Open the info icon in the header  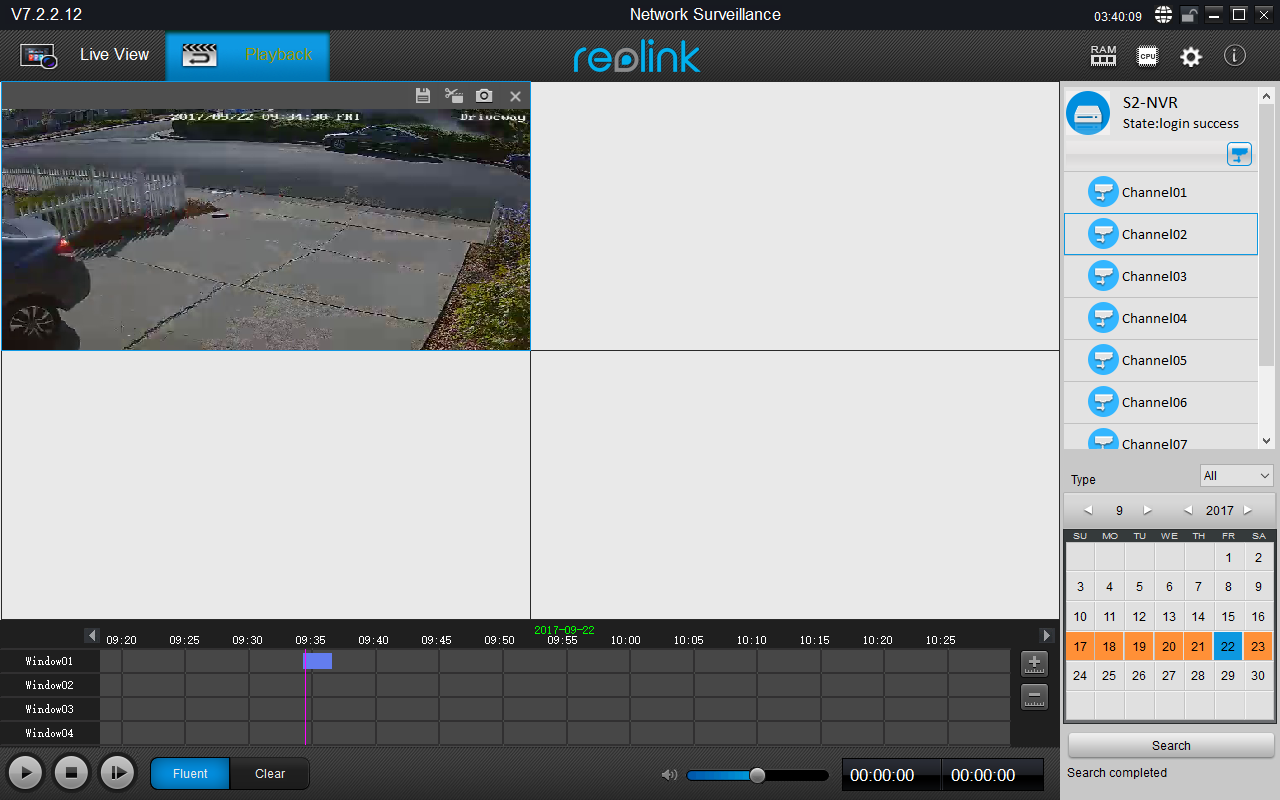[x=1235, y=56]
